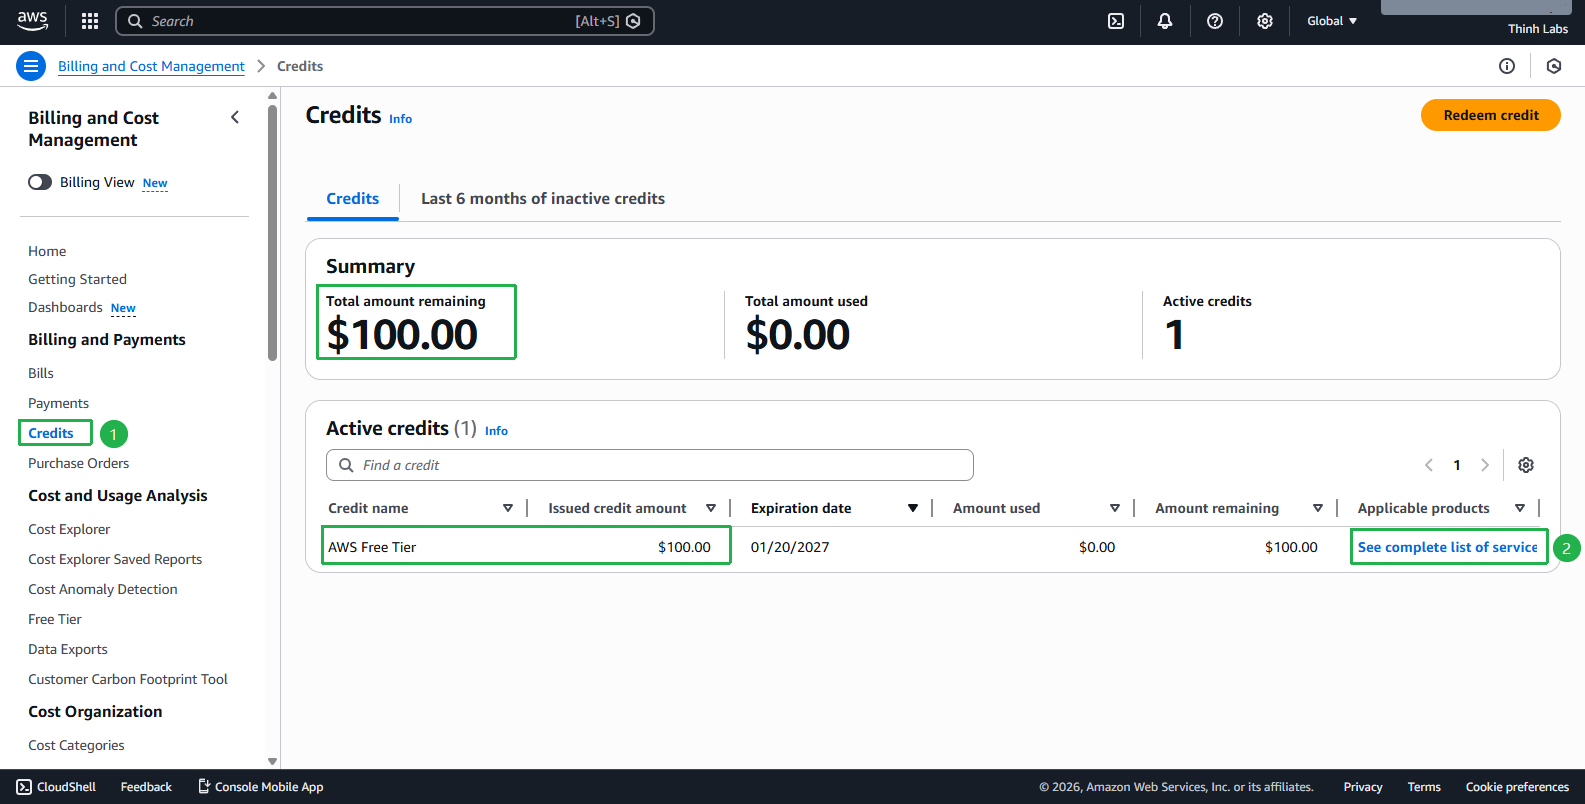Click magnifier icon in Find a credit field

(x=346, y=465)
